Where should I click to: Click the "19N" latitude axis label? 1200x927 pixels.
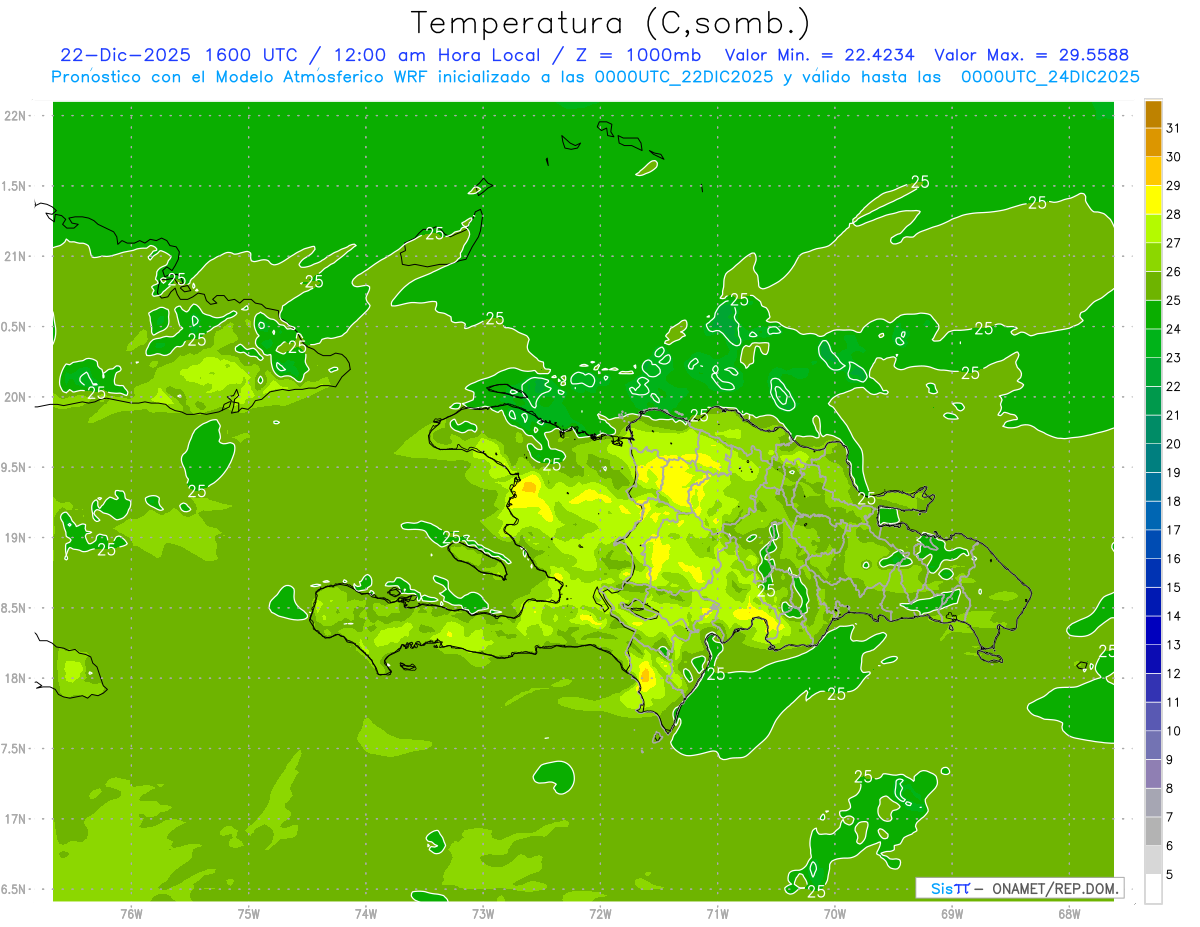coord(14,538)
